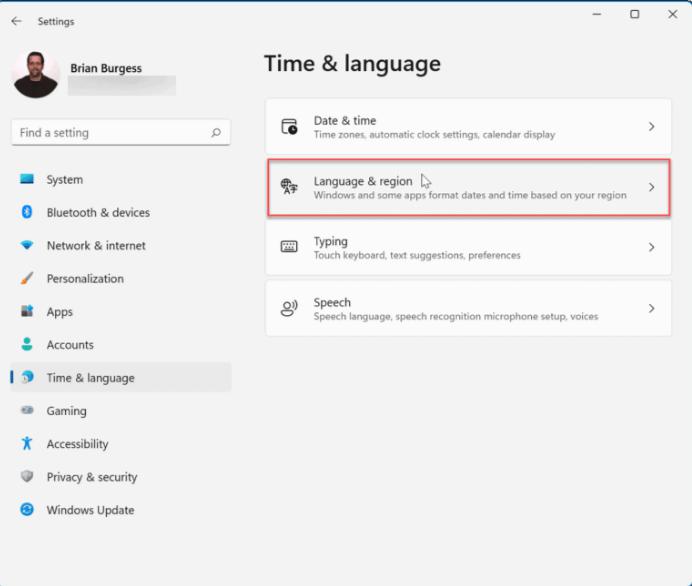The height and width of the screenshot is (586, 692).
Task: Click 'Time zones, automatic clock settings' description
Action: click(434, 135)
